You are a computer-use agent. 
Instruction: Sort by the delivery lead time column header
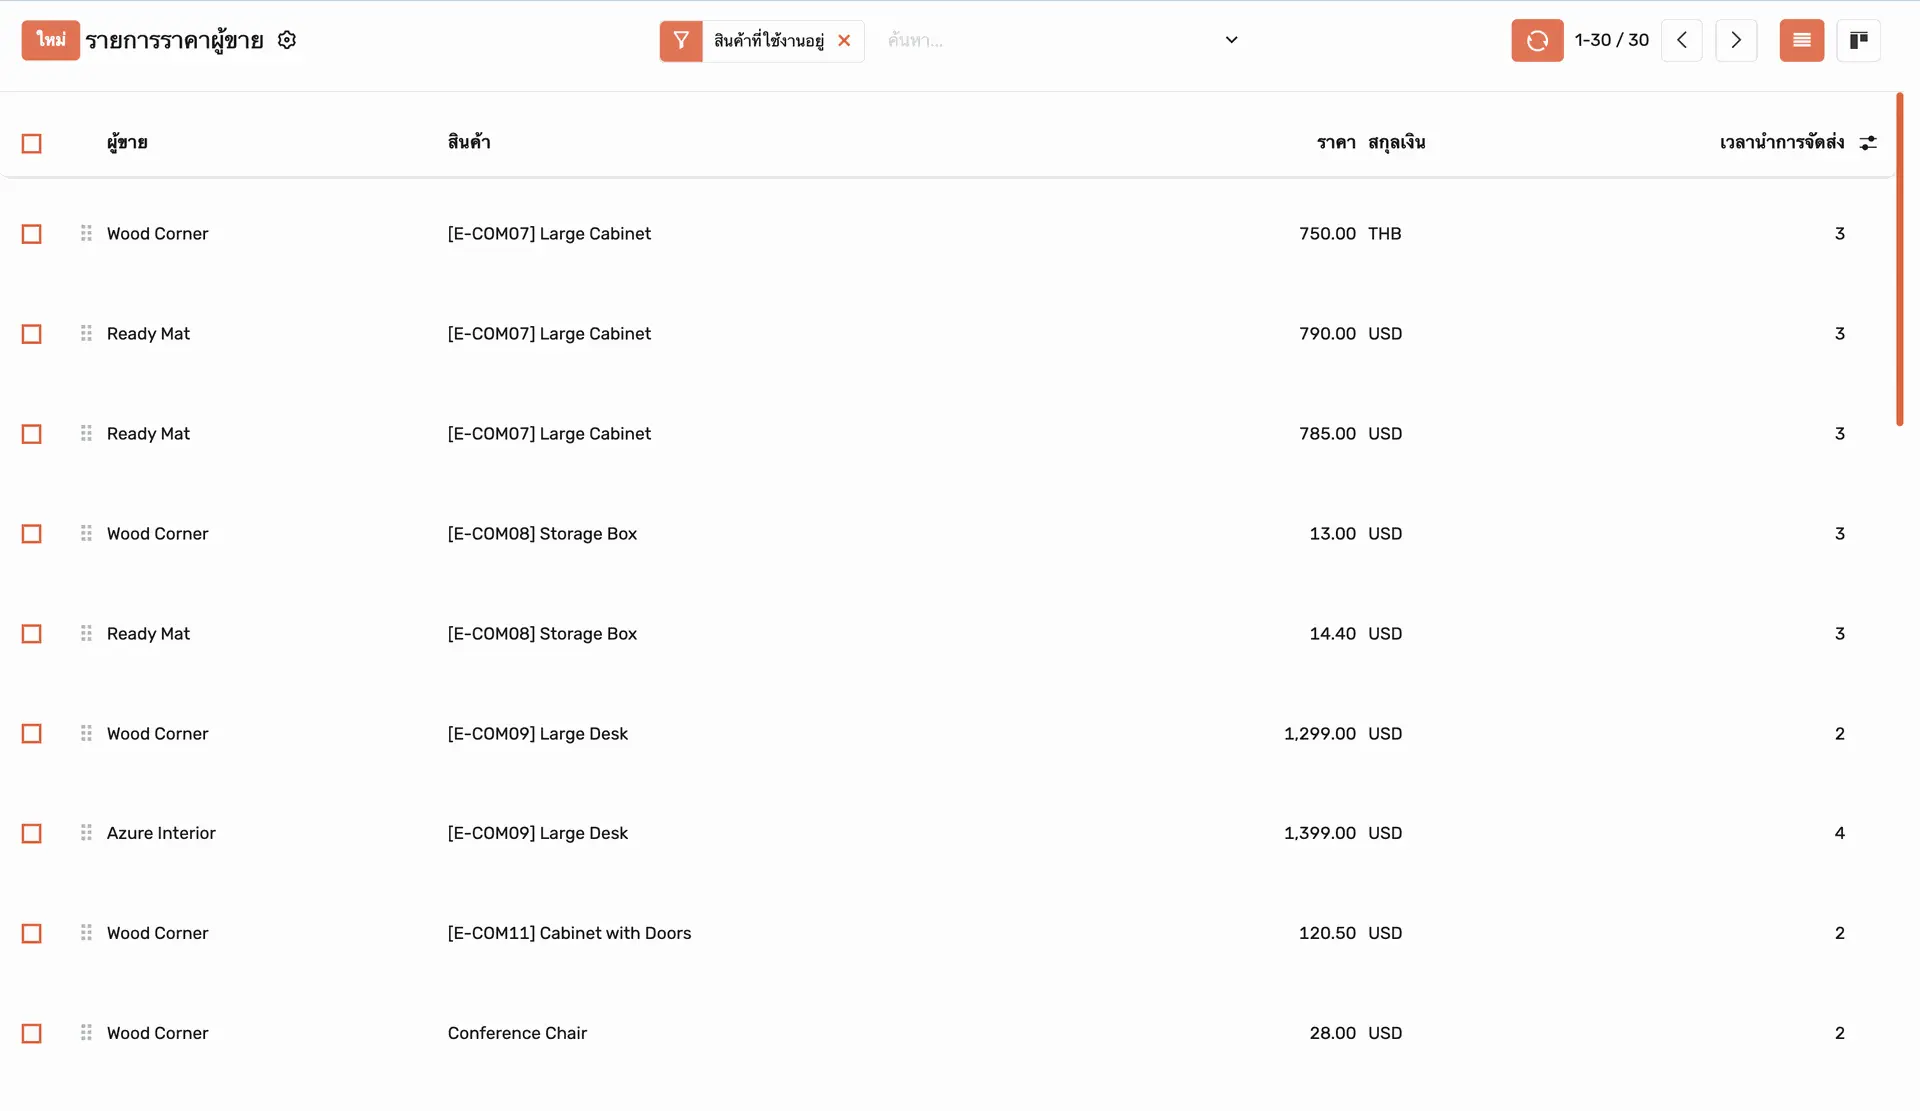(x=1782, y=142)
